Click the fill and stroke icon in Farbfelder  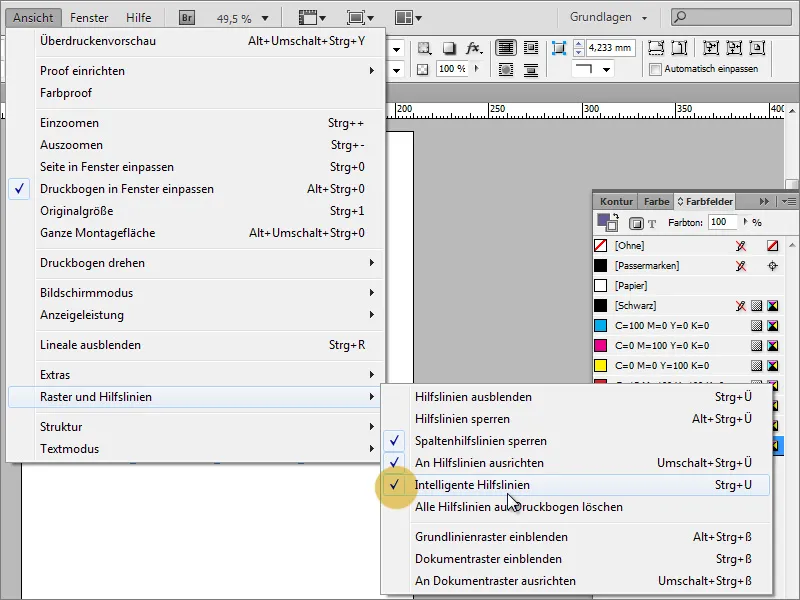coord(606,222)
